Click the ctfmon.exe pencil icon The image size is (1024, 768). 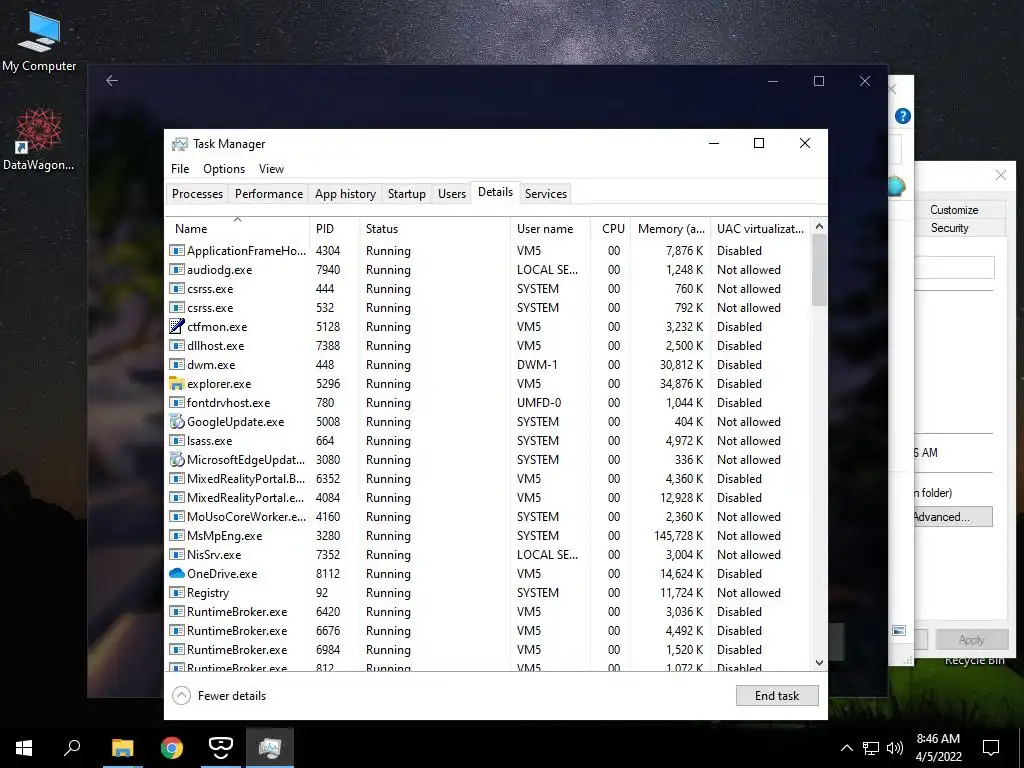[176, 327]
